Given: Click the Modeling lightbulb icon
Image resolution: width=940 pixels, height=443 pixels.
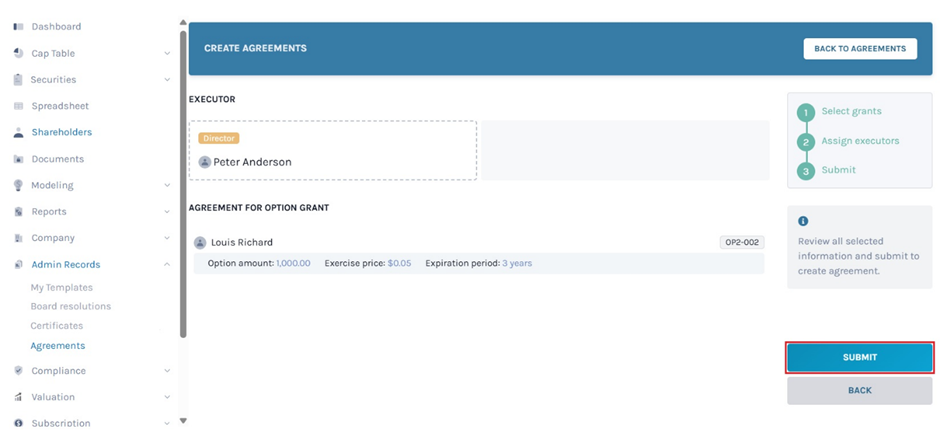Looking at the screenshot, I should tap(18, 185).
